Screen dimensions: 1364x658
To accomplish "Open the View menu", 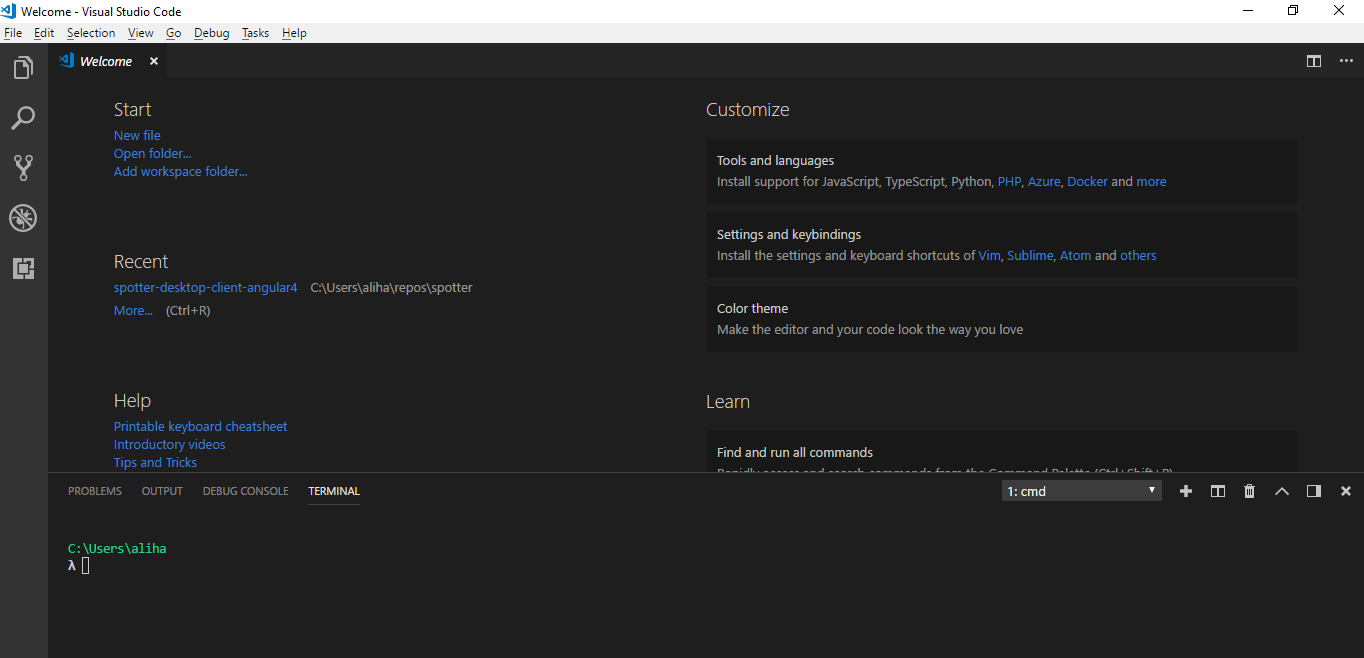I will (141, 33).
